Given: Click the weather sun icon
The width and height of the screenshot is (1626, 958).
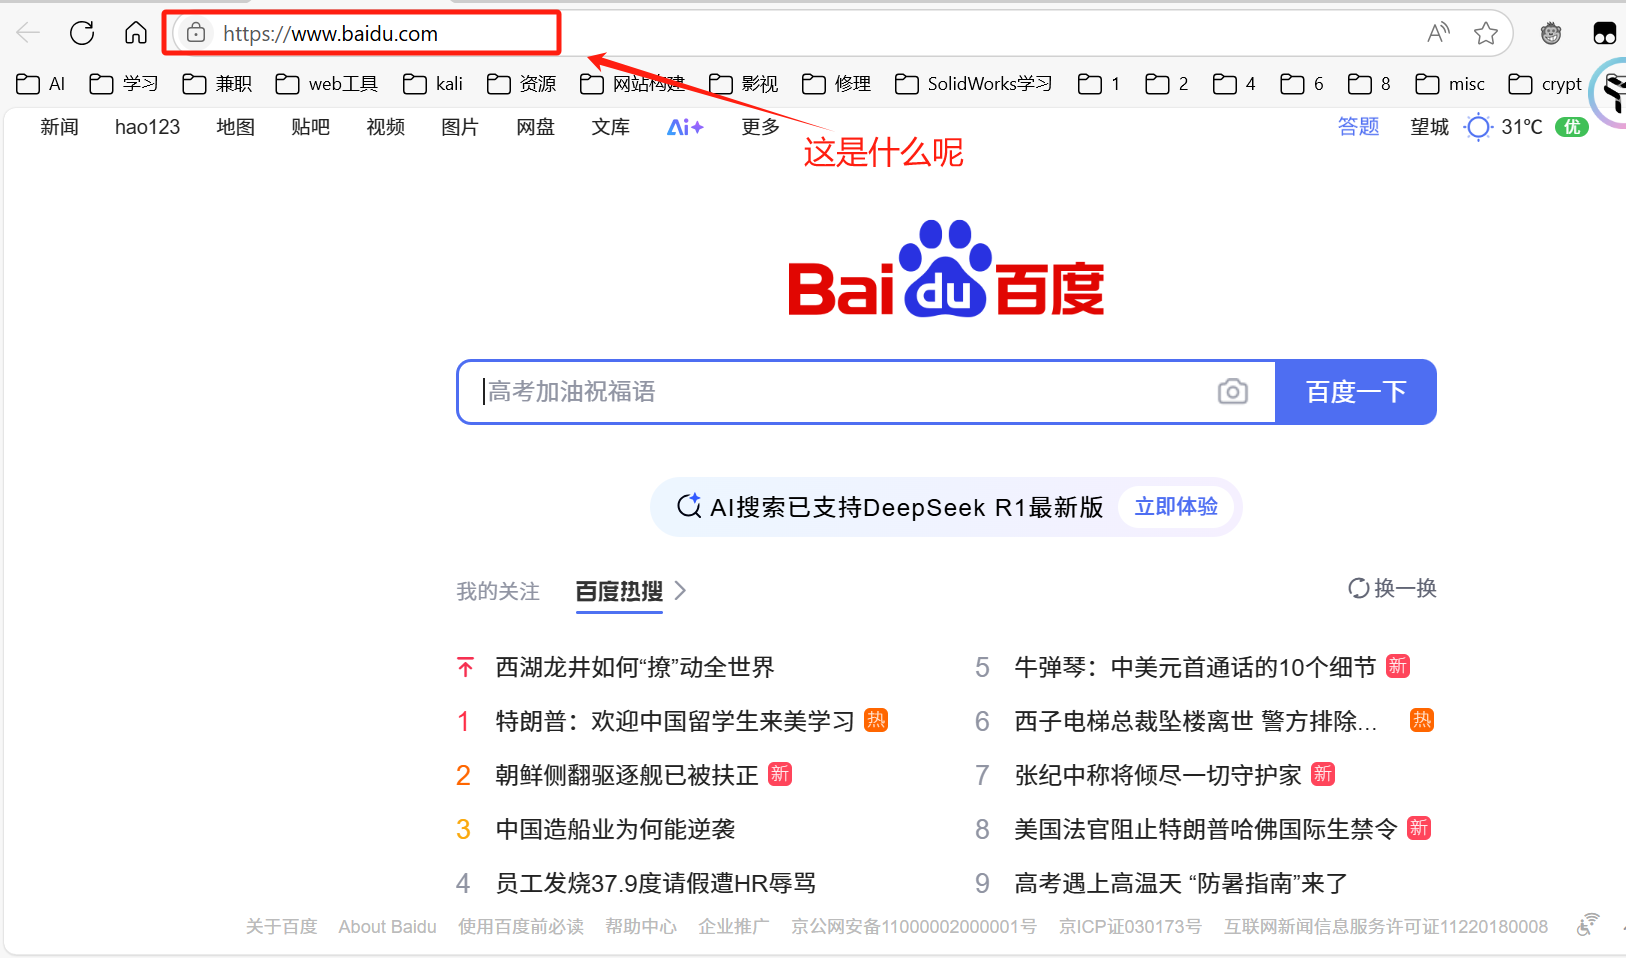Looking at the screenshot, I should click(1478, 127).
